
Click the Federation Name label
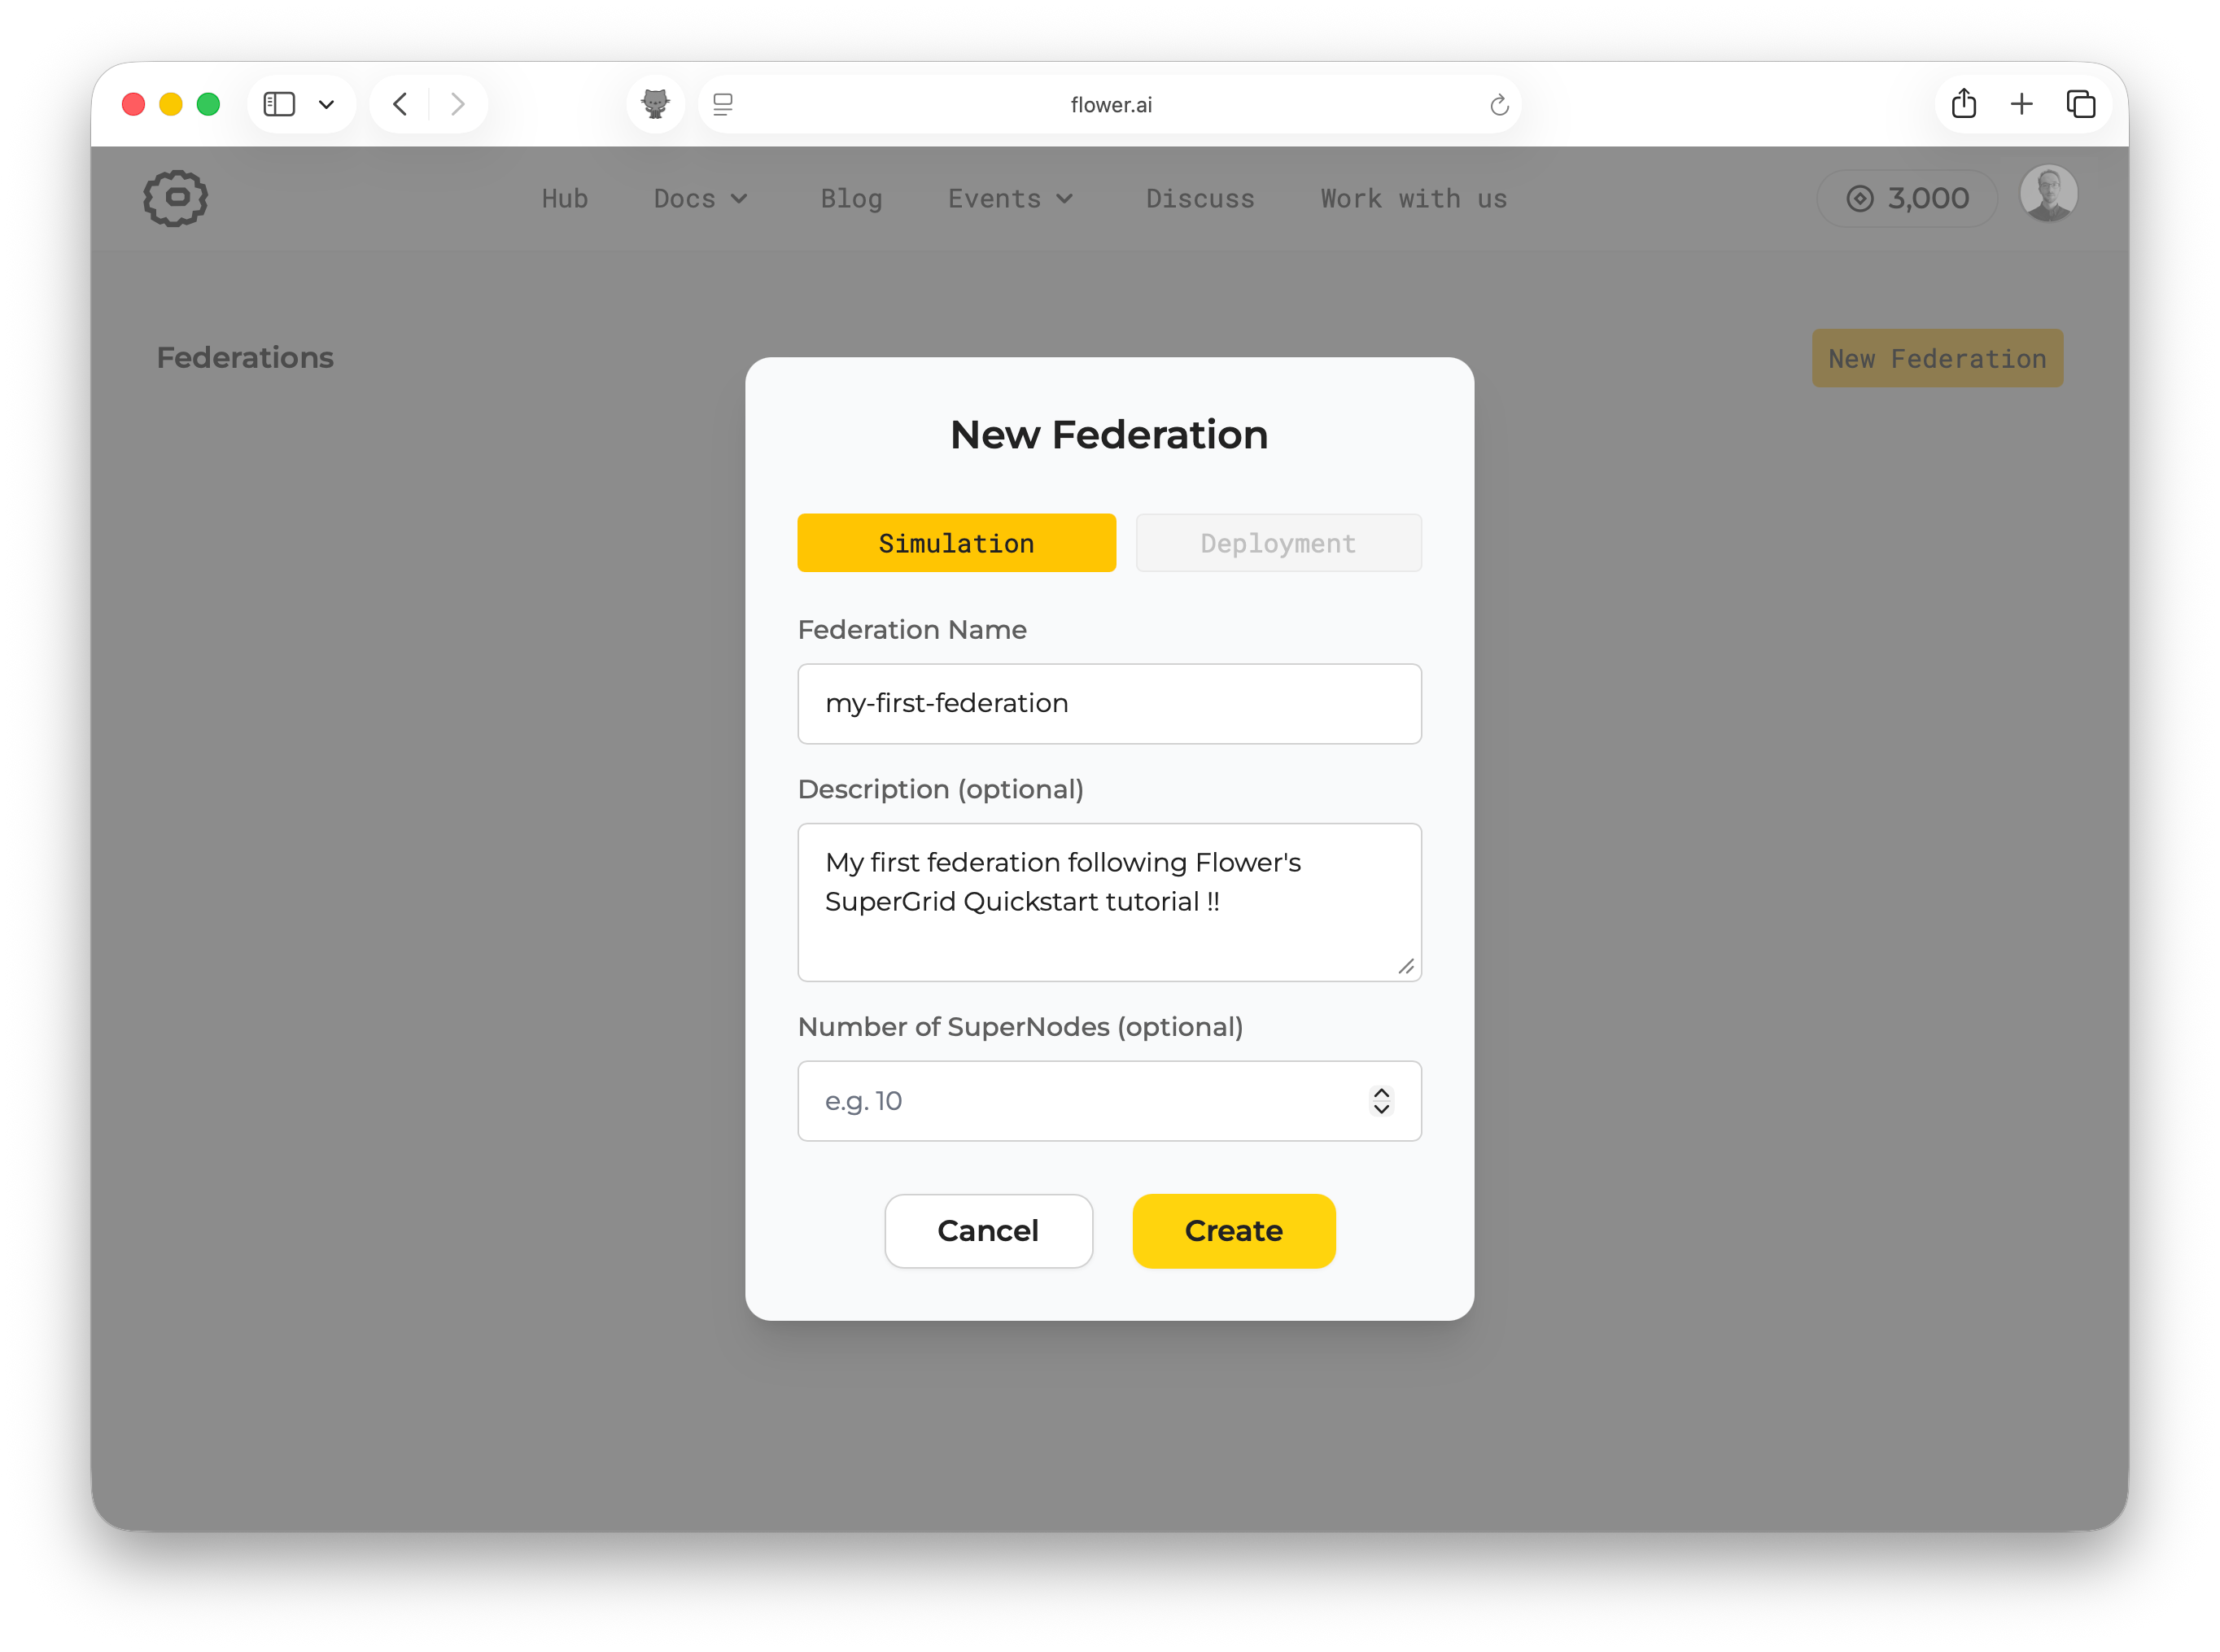[912, 630]
